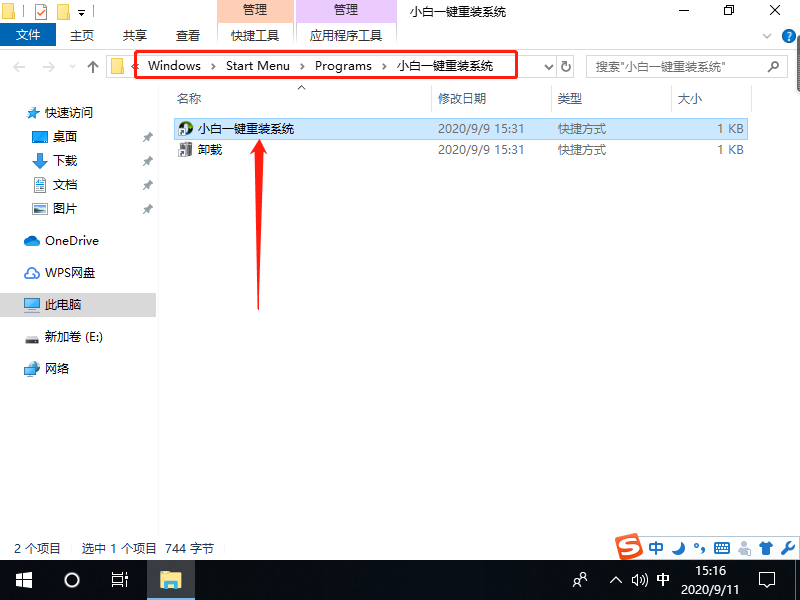Open the 文件 menu tab
The height and width of the screenshot is (600, 800).
(x=28, y=35)
